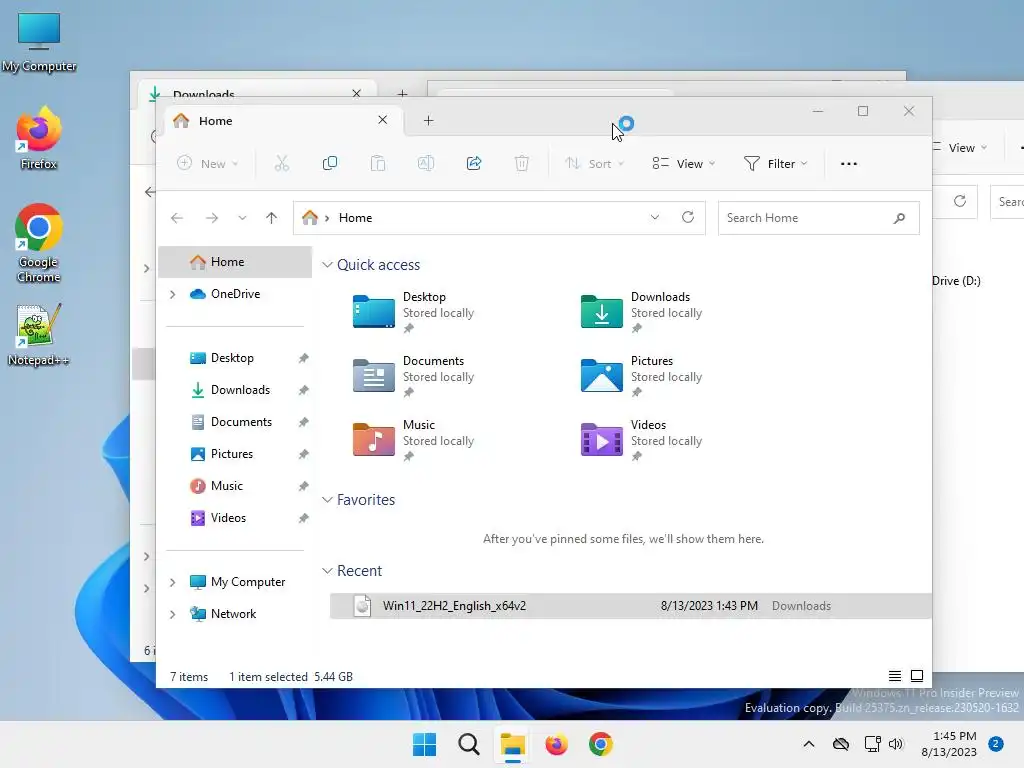Launch Firefox from the taskbar
Viewport: 1024px width, 768px height.
click(556, 744)
